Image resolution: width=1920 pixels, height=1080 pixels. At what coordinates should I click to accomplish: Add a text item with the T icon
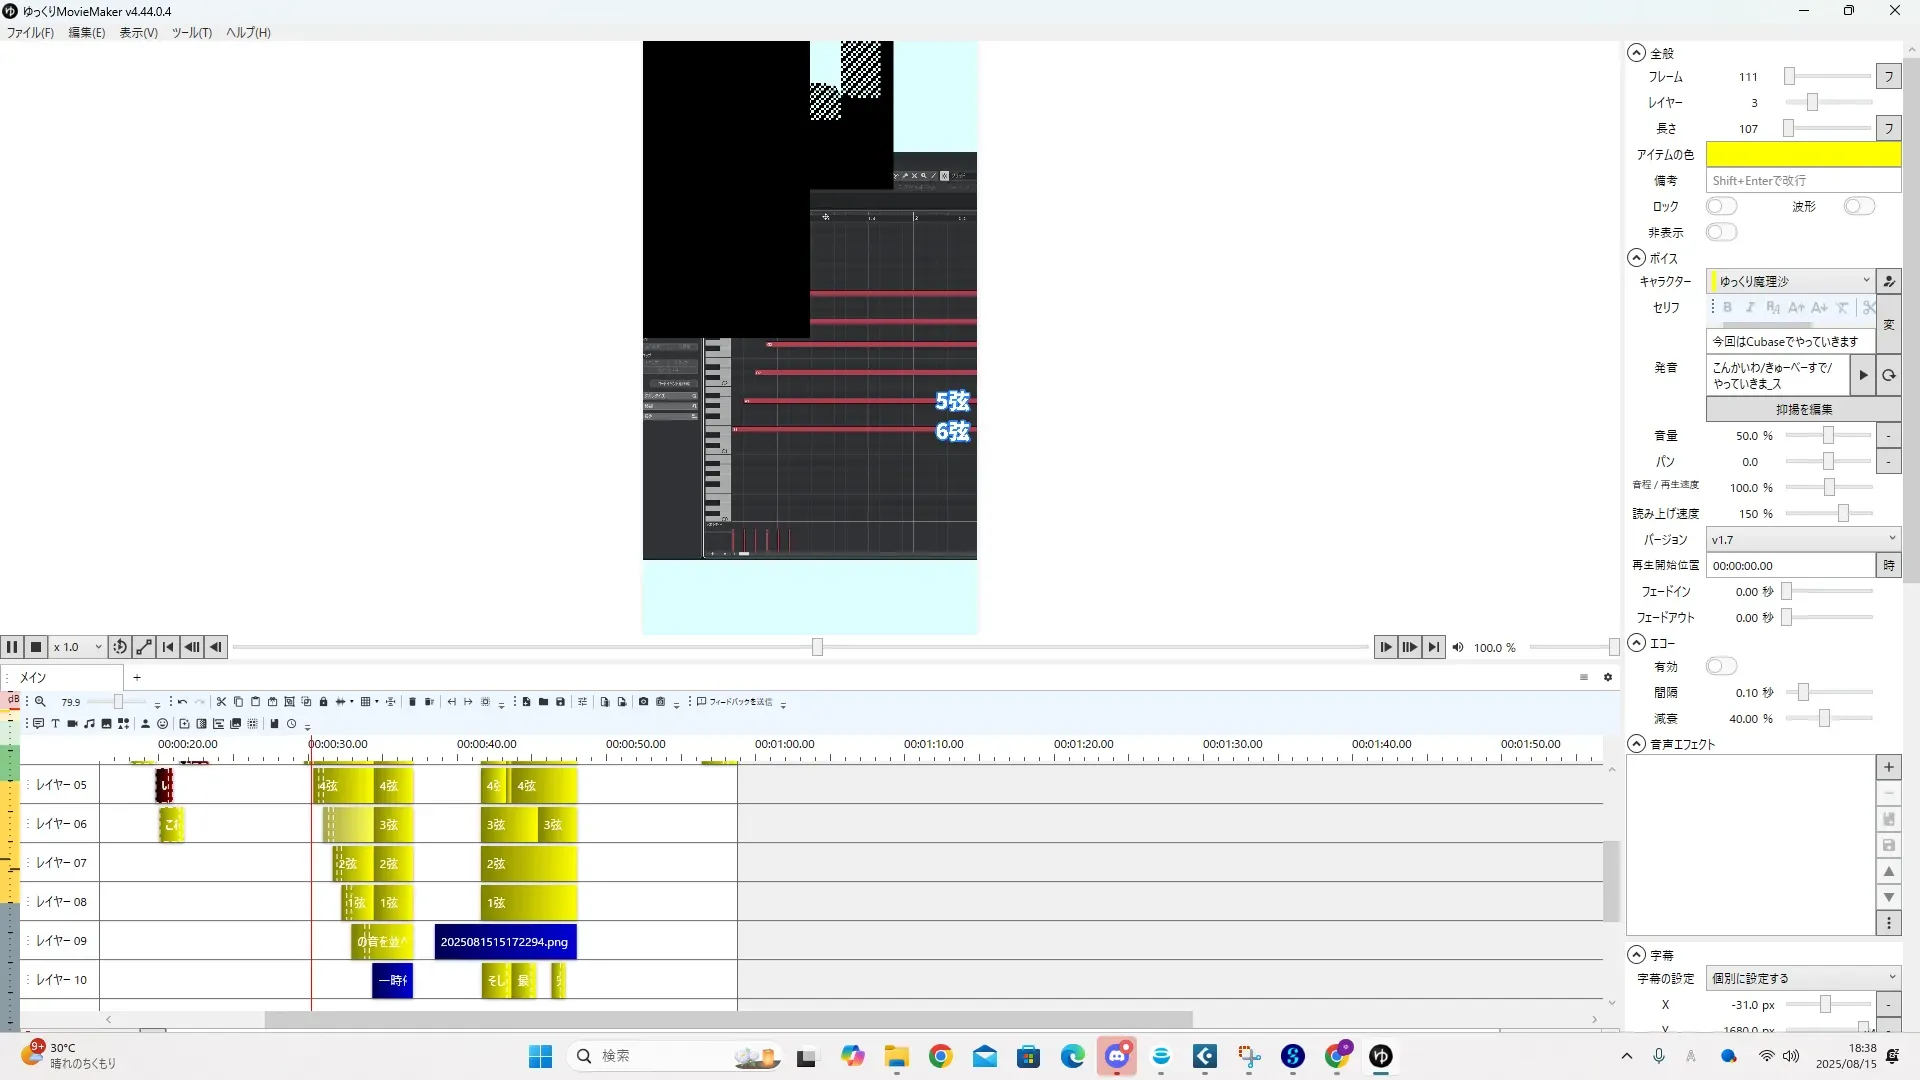point(55,724)
